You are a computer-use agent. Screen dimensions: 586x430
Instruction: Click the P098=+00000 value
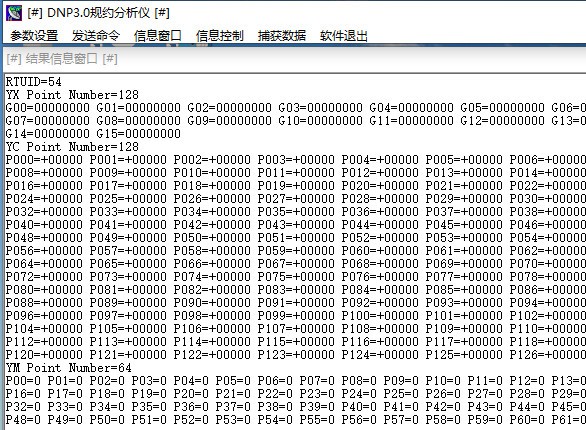[212, 316]
